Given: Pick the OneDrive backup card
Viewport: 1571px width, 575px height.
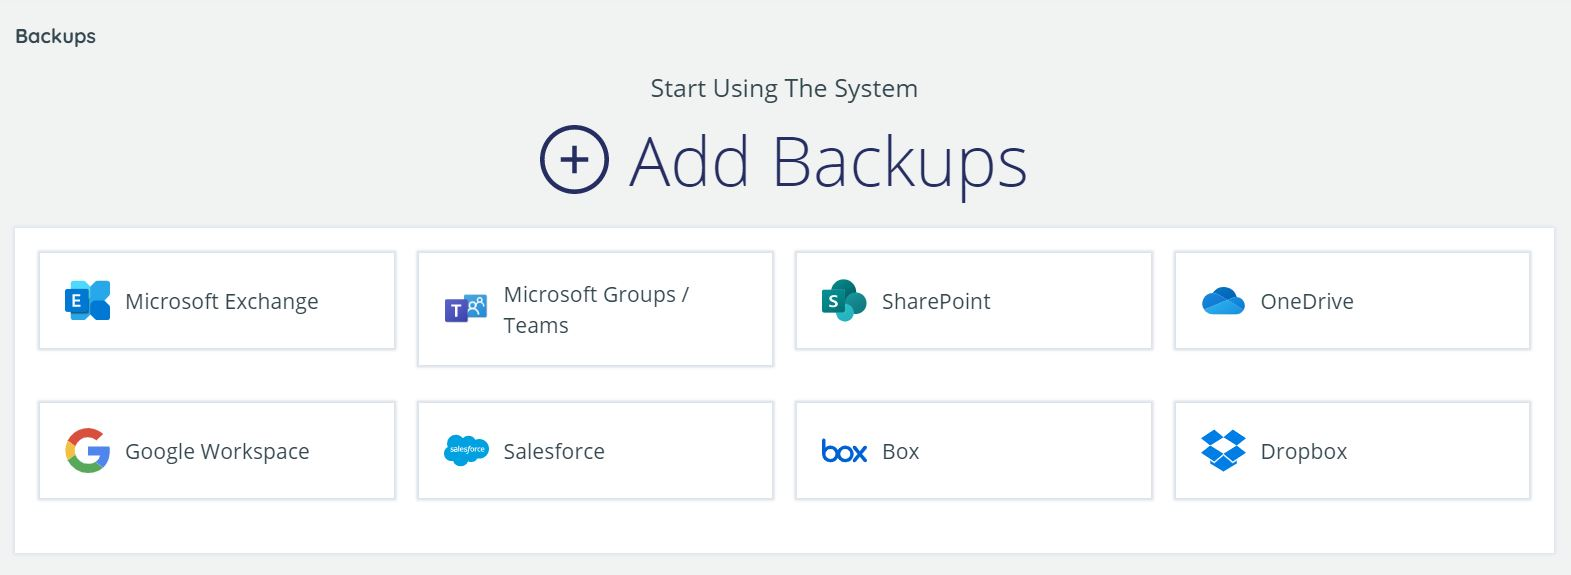Looking at the screenshot, I should (x=1352, y=301).
